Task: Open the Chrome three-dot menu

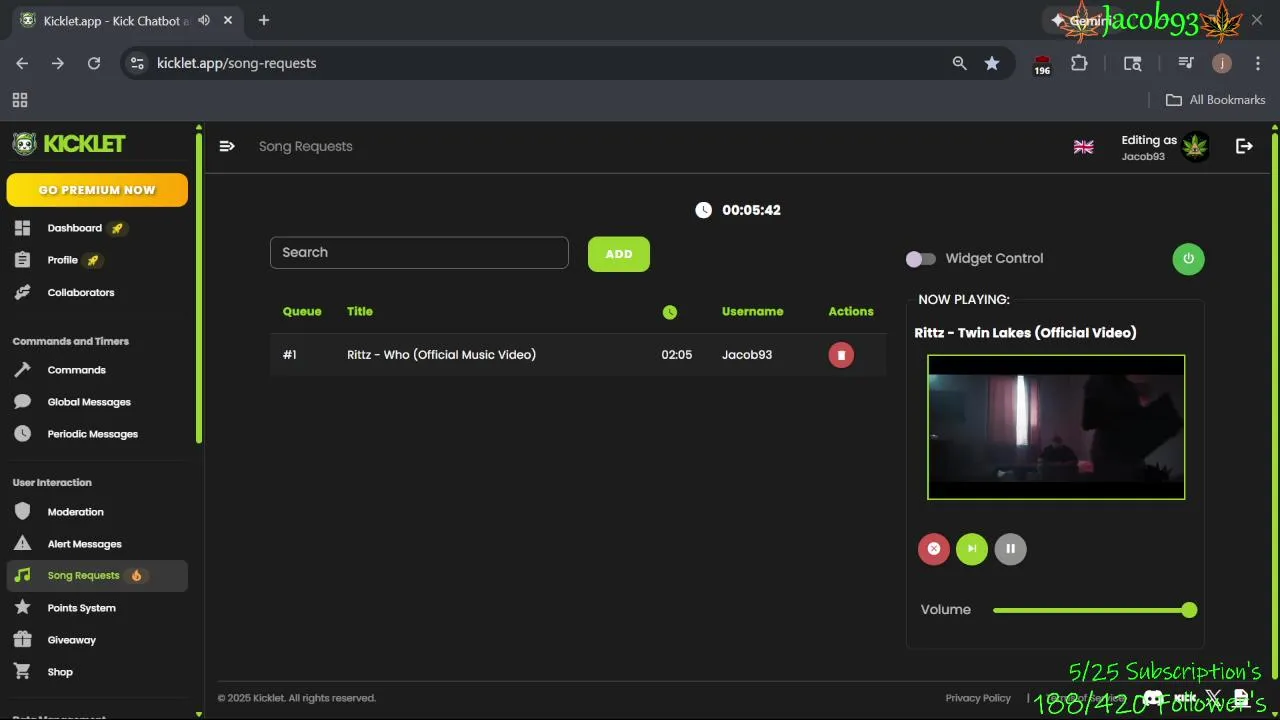Action: click(x=1257, y=63)
